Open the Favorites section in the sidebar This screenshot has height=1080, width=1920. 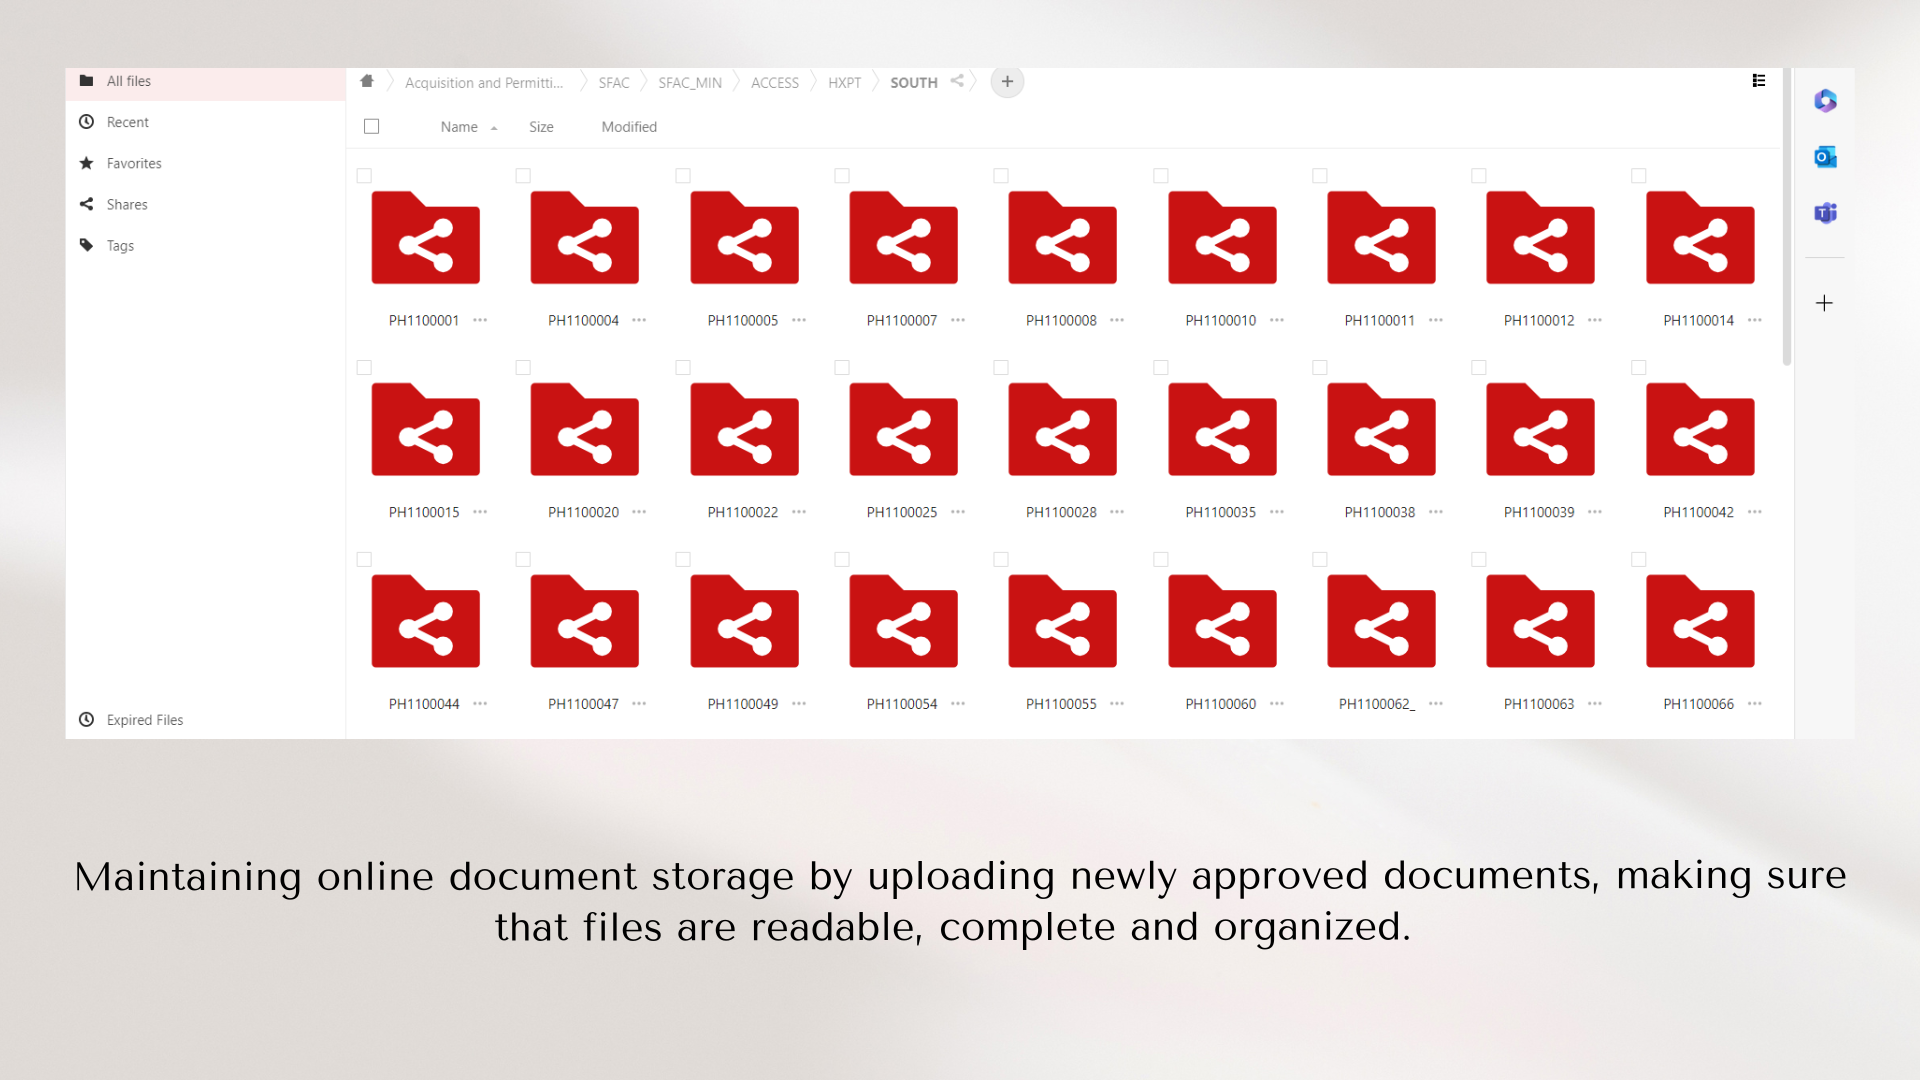134,163
